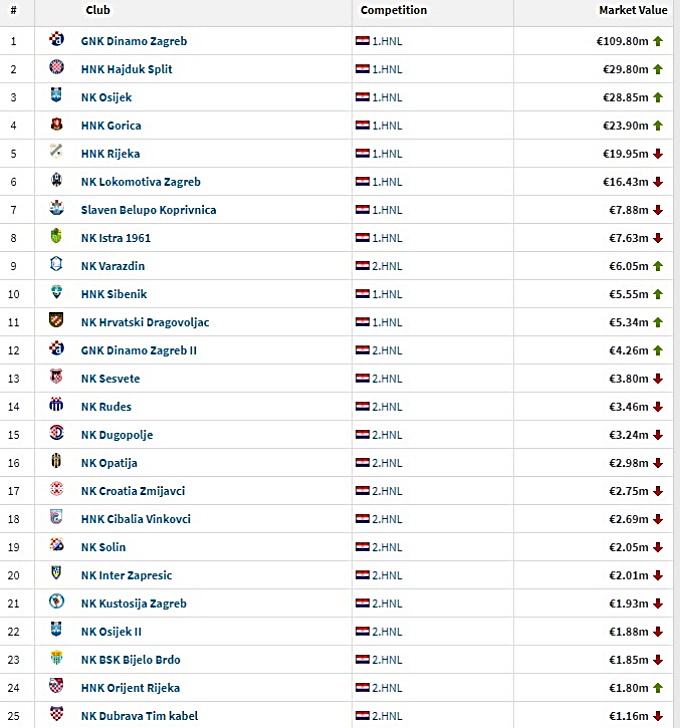Open the NK Hrvatski Dragovoljac link
Viewport: 680px width, 728px height.
pos(145,322)
